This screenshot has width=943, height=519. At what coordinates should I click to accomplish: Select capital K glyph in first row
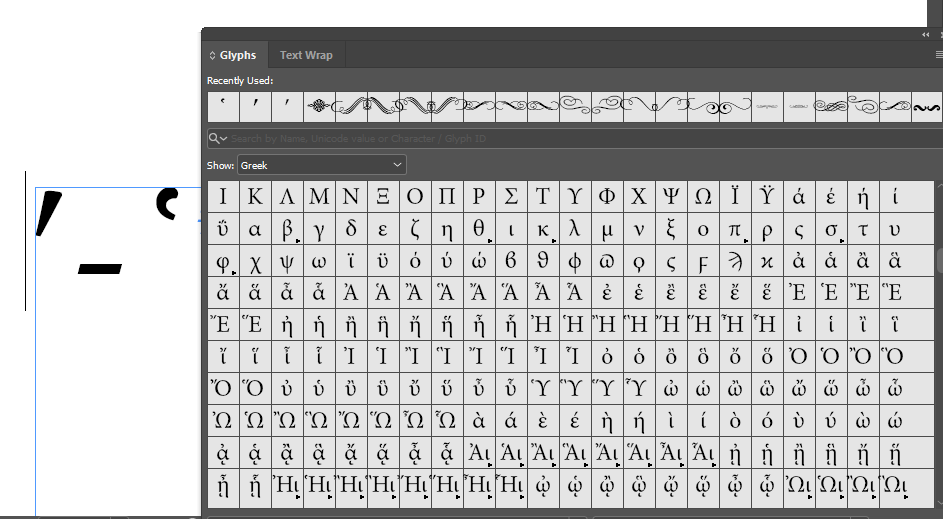tap(255, 197)
